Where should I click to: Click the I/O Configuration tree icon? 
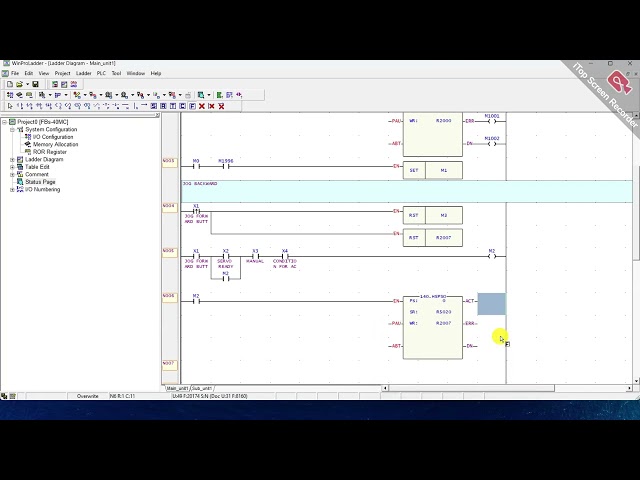[28, 137]
